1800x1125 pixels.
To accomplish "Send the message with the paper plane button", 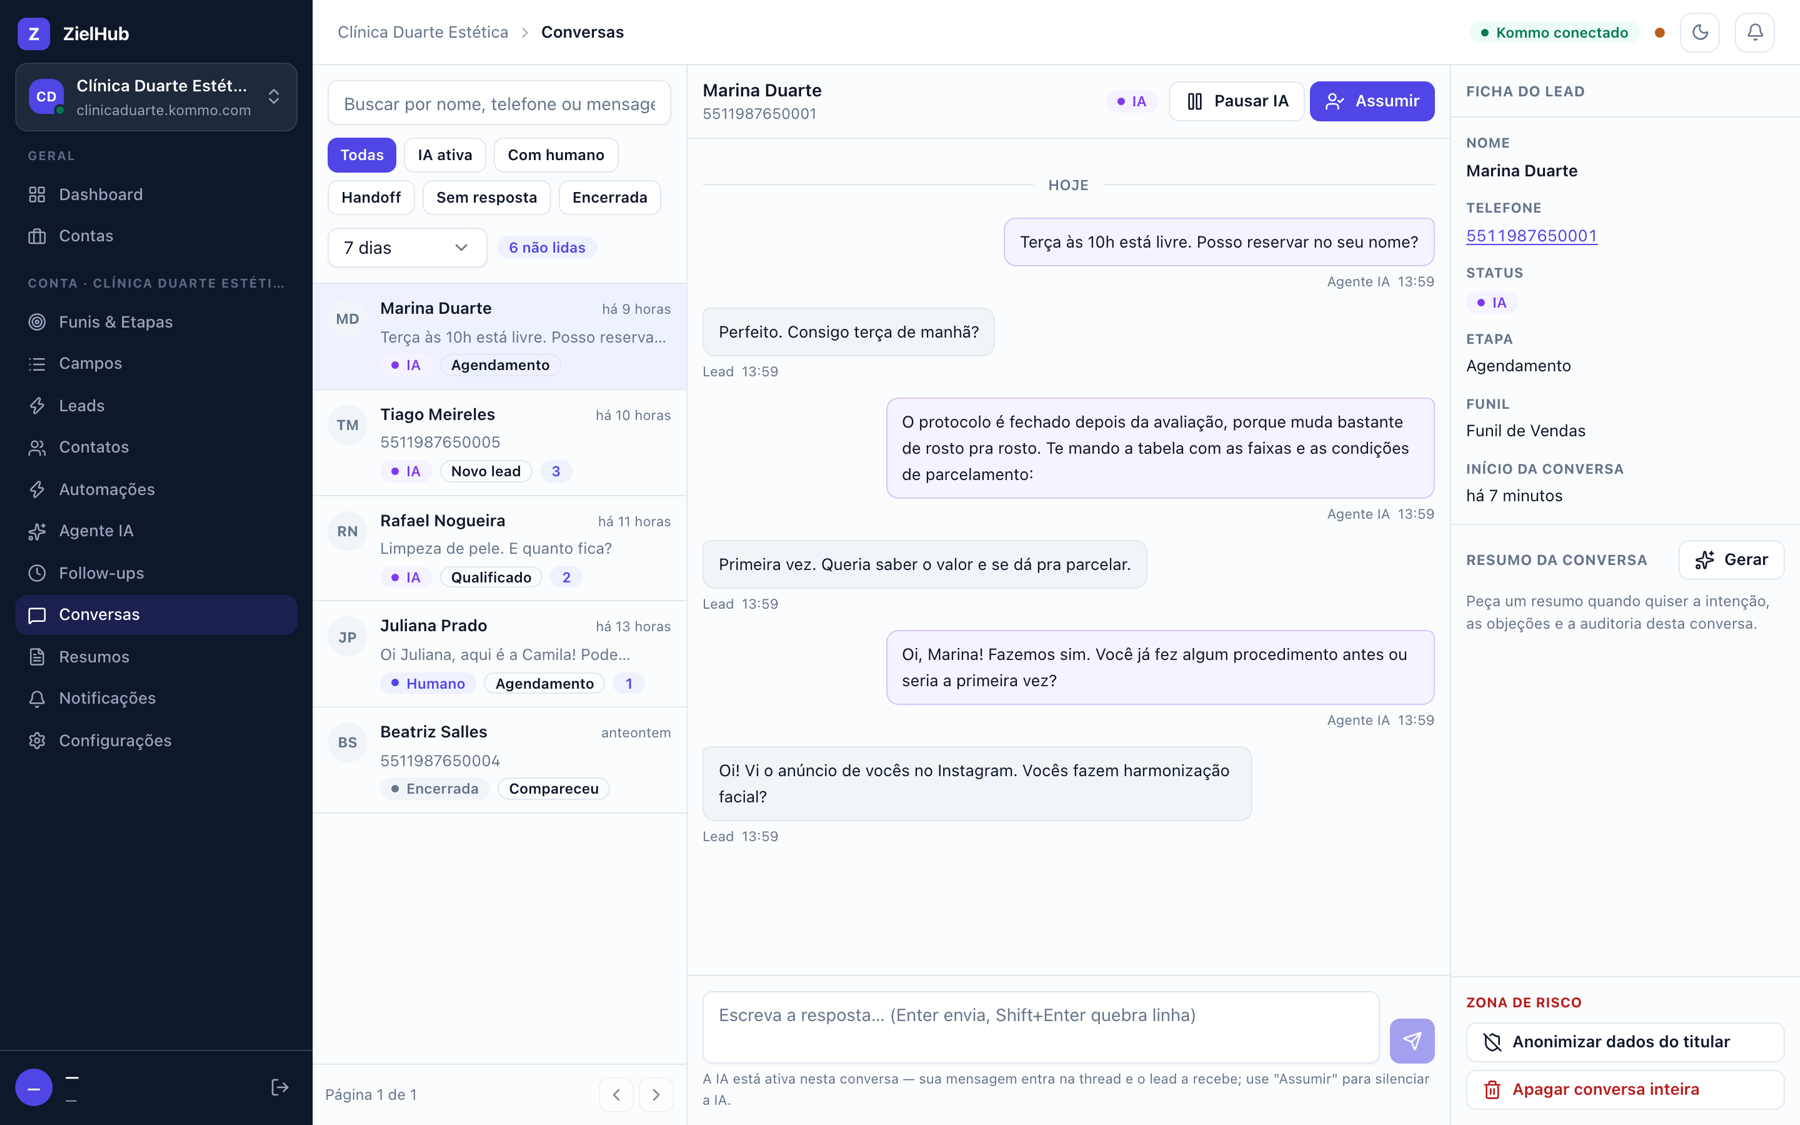I will coord(1411,1041).
